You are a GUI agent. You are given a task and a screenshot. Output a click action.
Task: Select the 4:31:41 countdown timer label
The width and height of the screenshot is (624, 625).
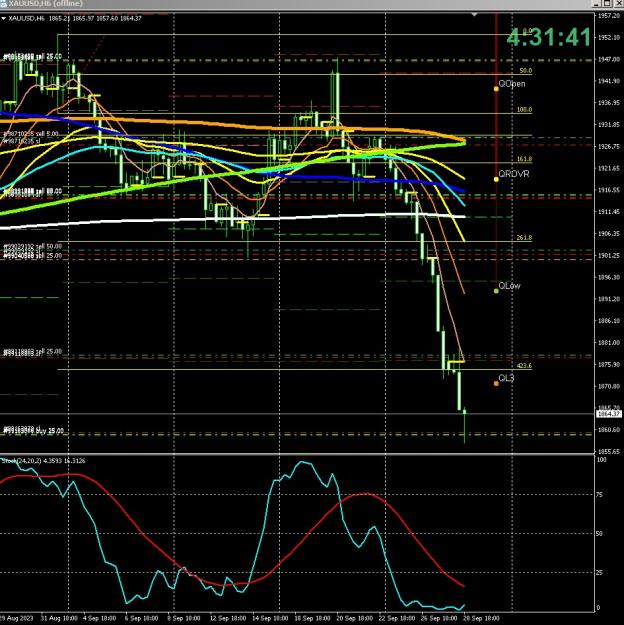[x=549, y=37]
